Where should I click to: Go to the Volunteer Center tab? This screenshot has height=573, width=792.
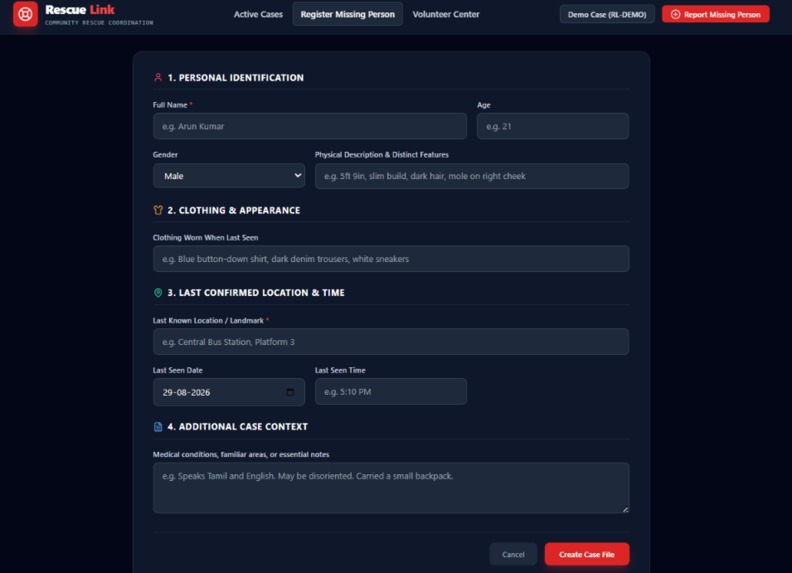[446, 14]
